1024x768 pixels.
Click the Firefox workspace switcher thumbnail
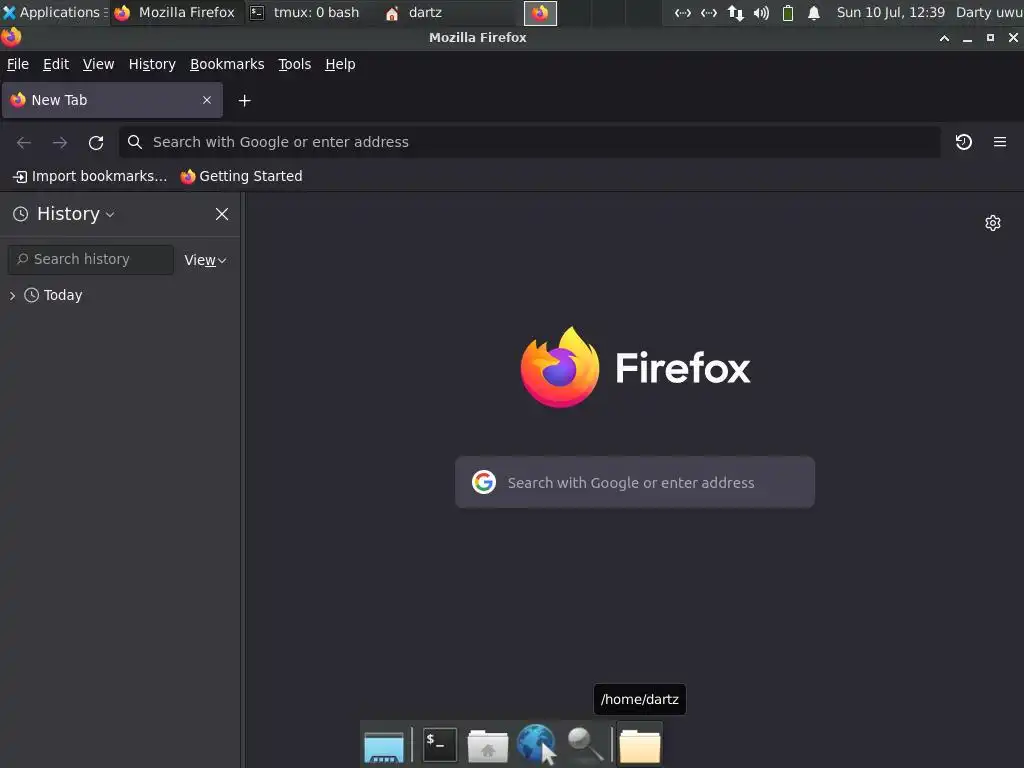540,13
